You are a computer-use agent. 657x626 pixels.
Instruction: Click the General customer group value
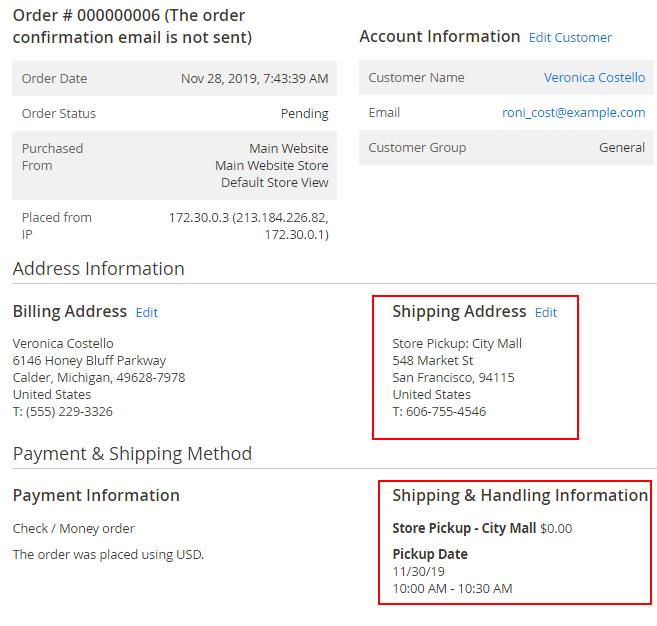pyautogui.click(x=621, y=148)
